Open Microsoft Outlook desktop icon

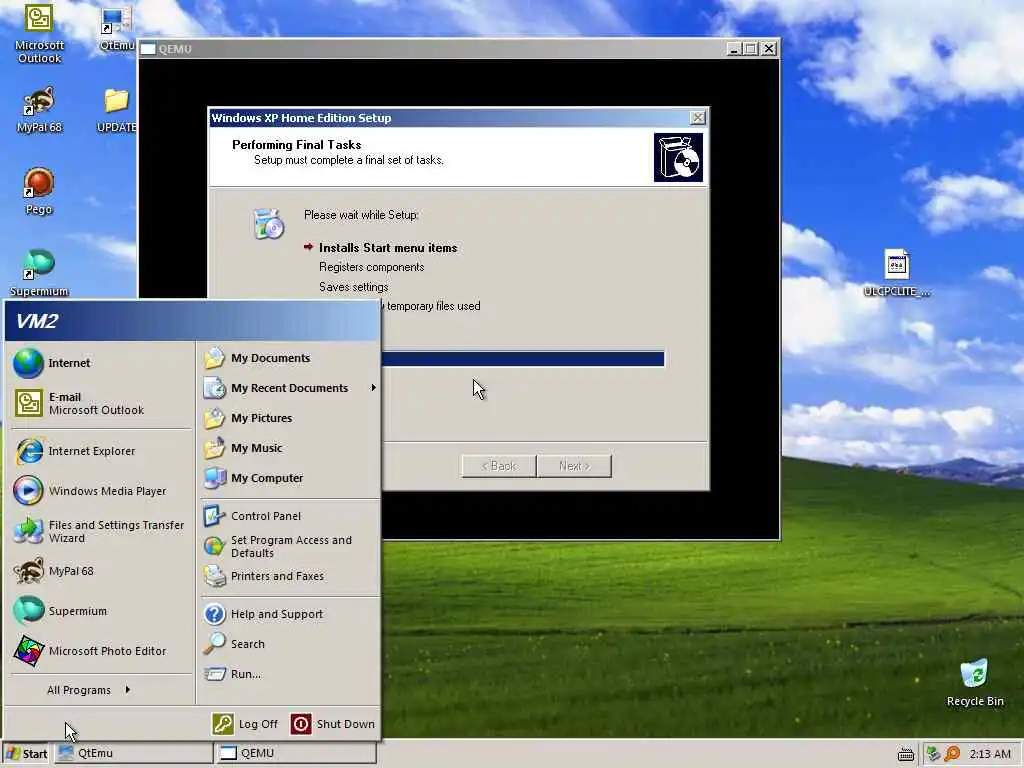(x=39, y=33)
